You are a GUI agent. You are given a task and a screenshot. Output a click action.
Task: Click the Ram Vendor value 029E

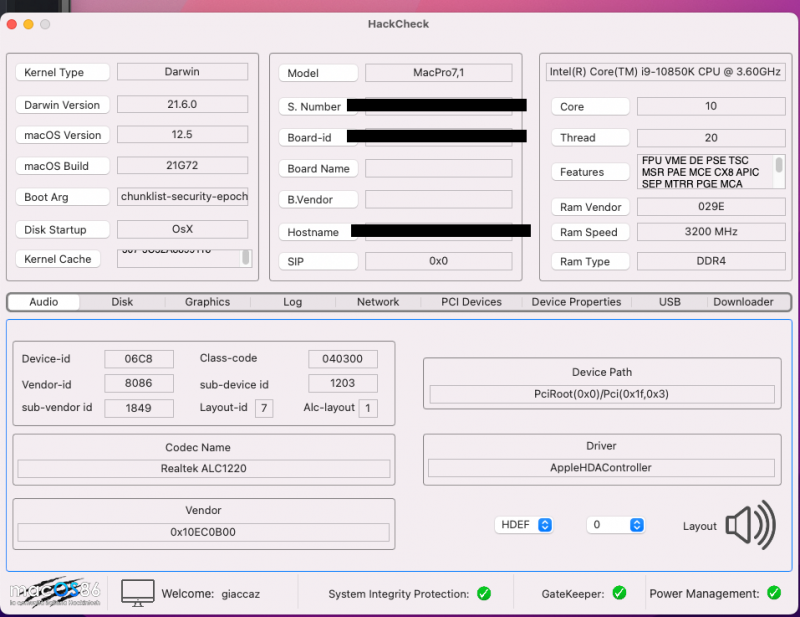[711, 207]
